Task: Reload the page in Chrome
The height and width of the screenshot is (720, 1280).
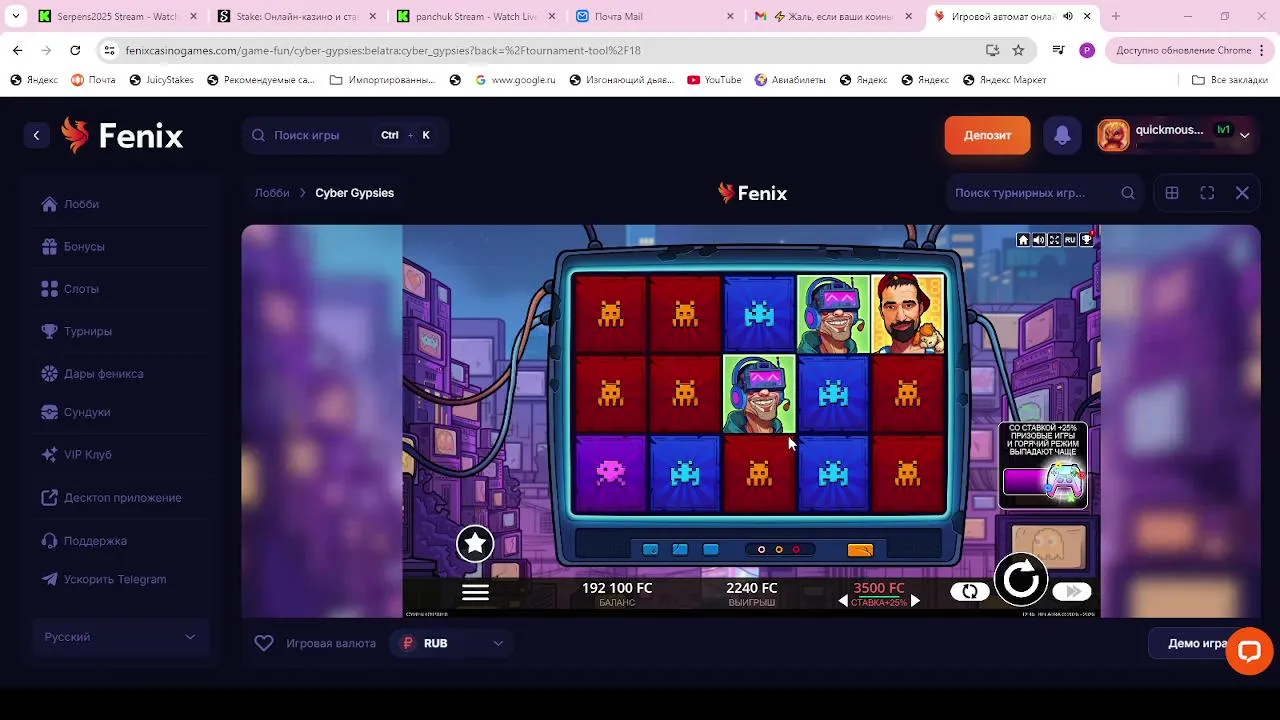Action: pyautogui.click(x=75, y=50)
